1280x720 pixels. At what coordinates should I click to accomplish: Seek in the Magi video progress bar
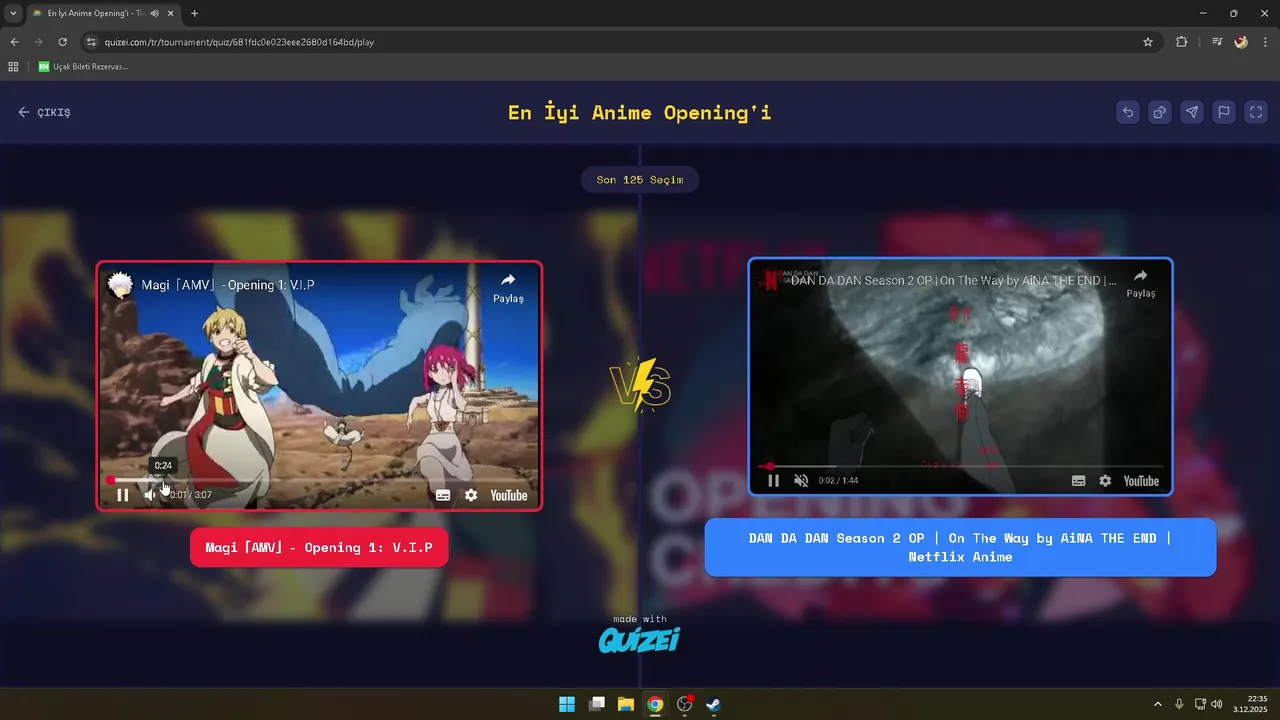coord(319,480)
